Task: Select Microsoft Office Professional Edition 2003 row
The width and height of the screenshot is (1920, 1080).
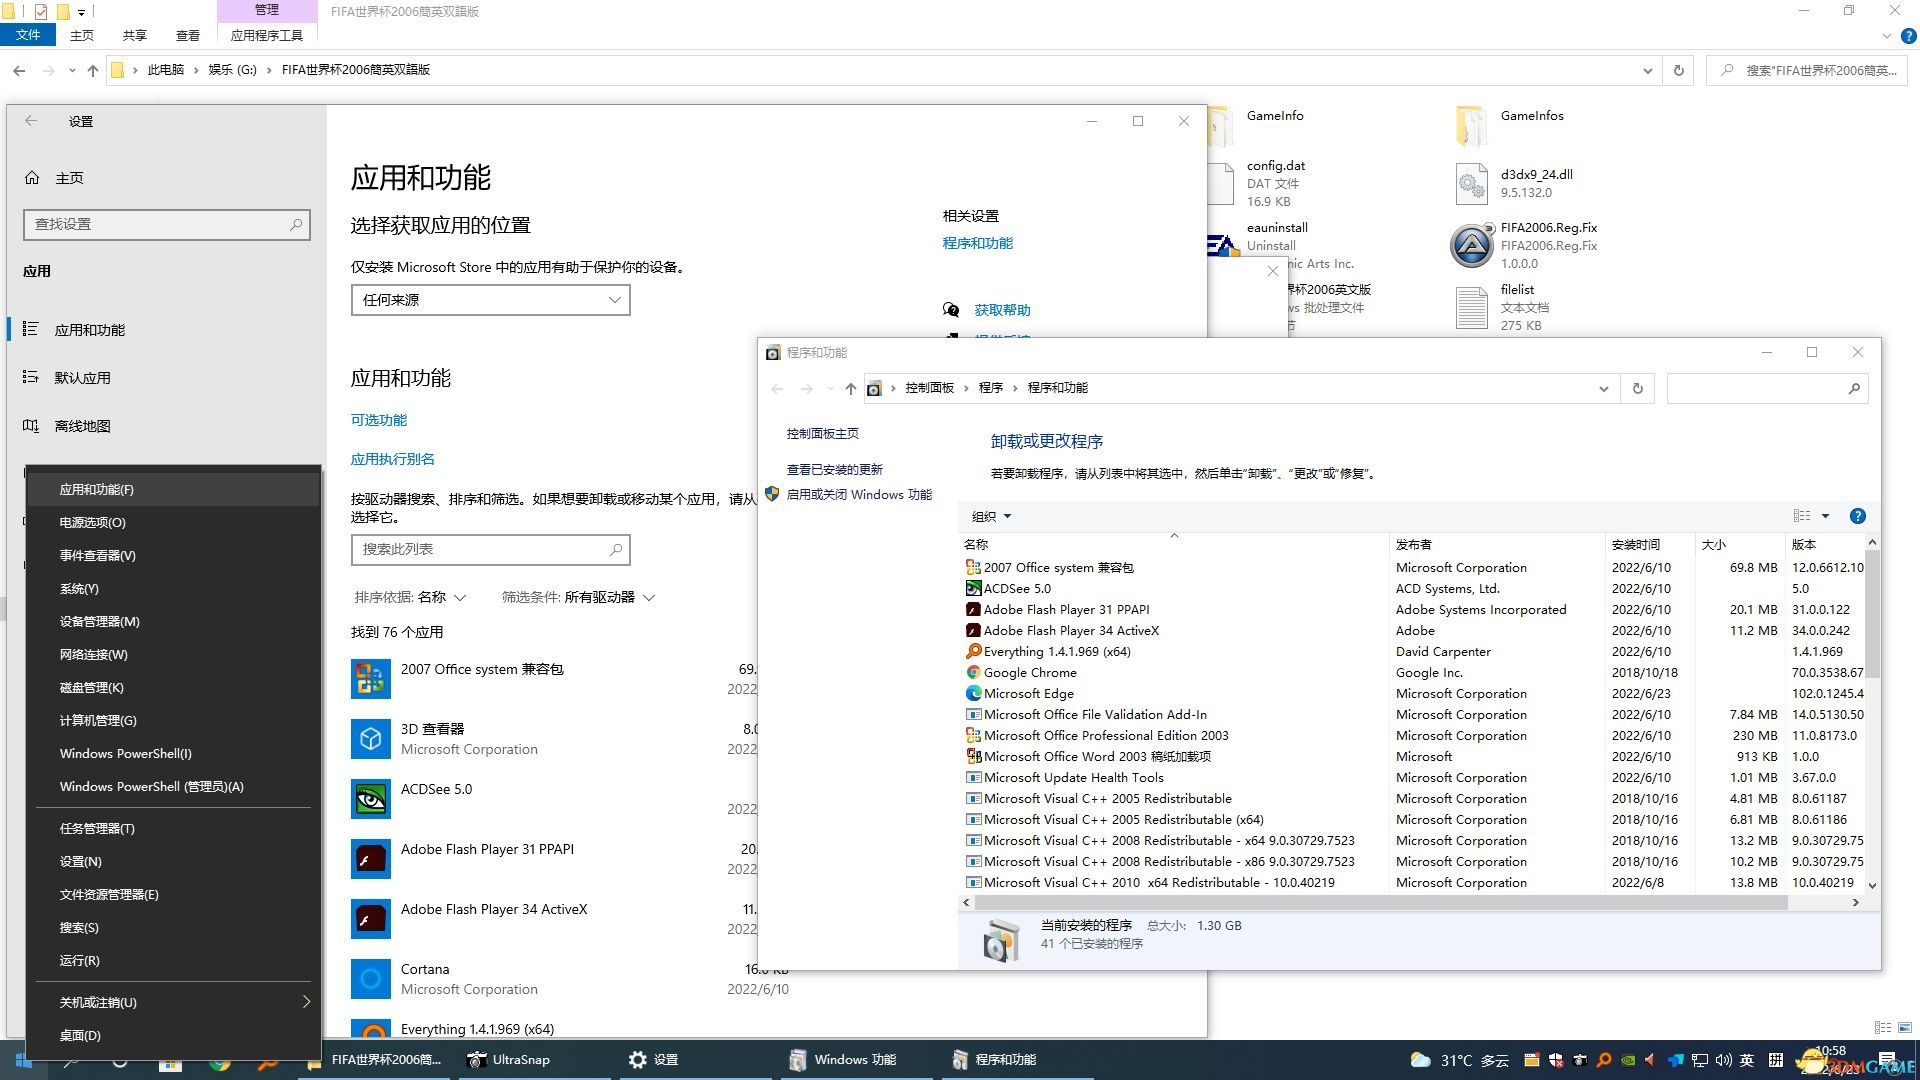Action: tap(1413, 735)
